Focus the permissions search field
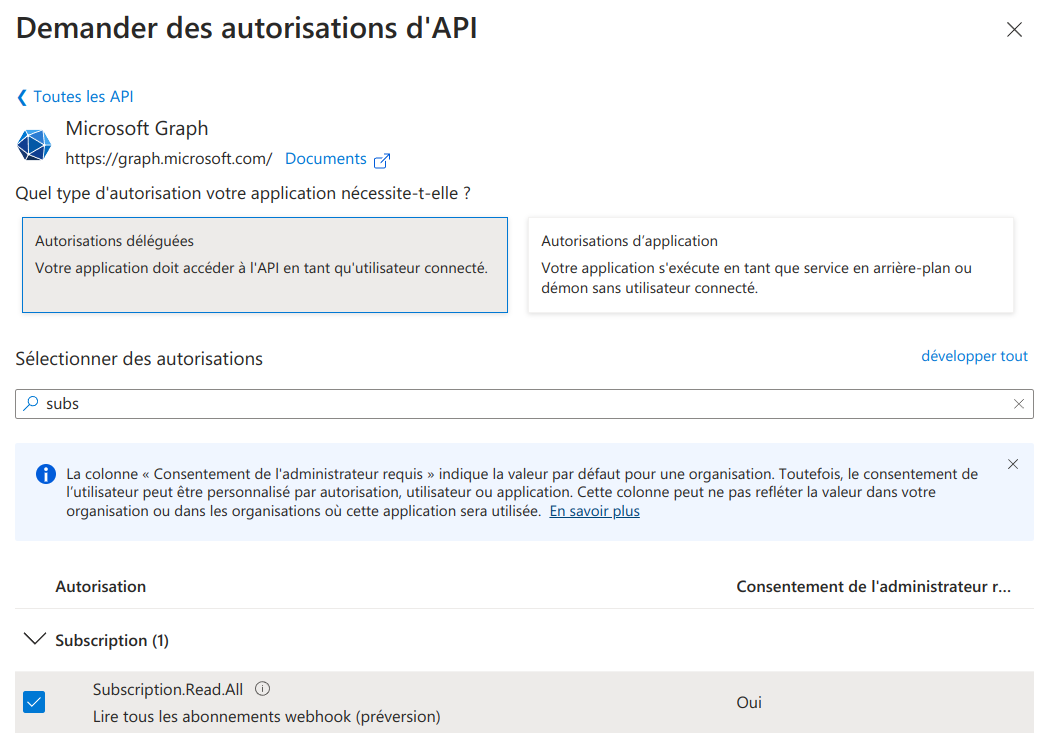1042x744 pixels. [x=524, y=404]
